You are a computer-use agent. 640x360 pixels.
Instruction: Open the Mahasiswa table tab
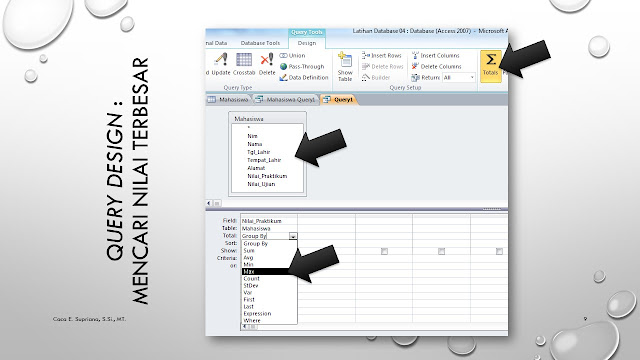(x=228, y=100)
